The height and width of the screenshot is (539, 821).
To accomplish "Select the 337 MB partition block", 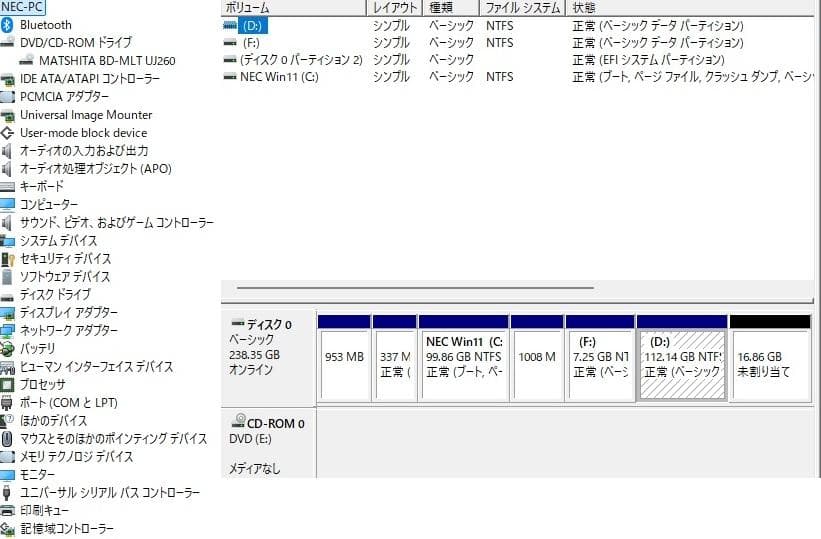I will coord(395,359).
